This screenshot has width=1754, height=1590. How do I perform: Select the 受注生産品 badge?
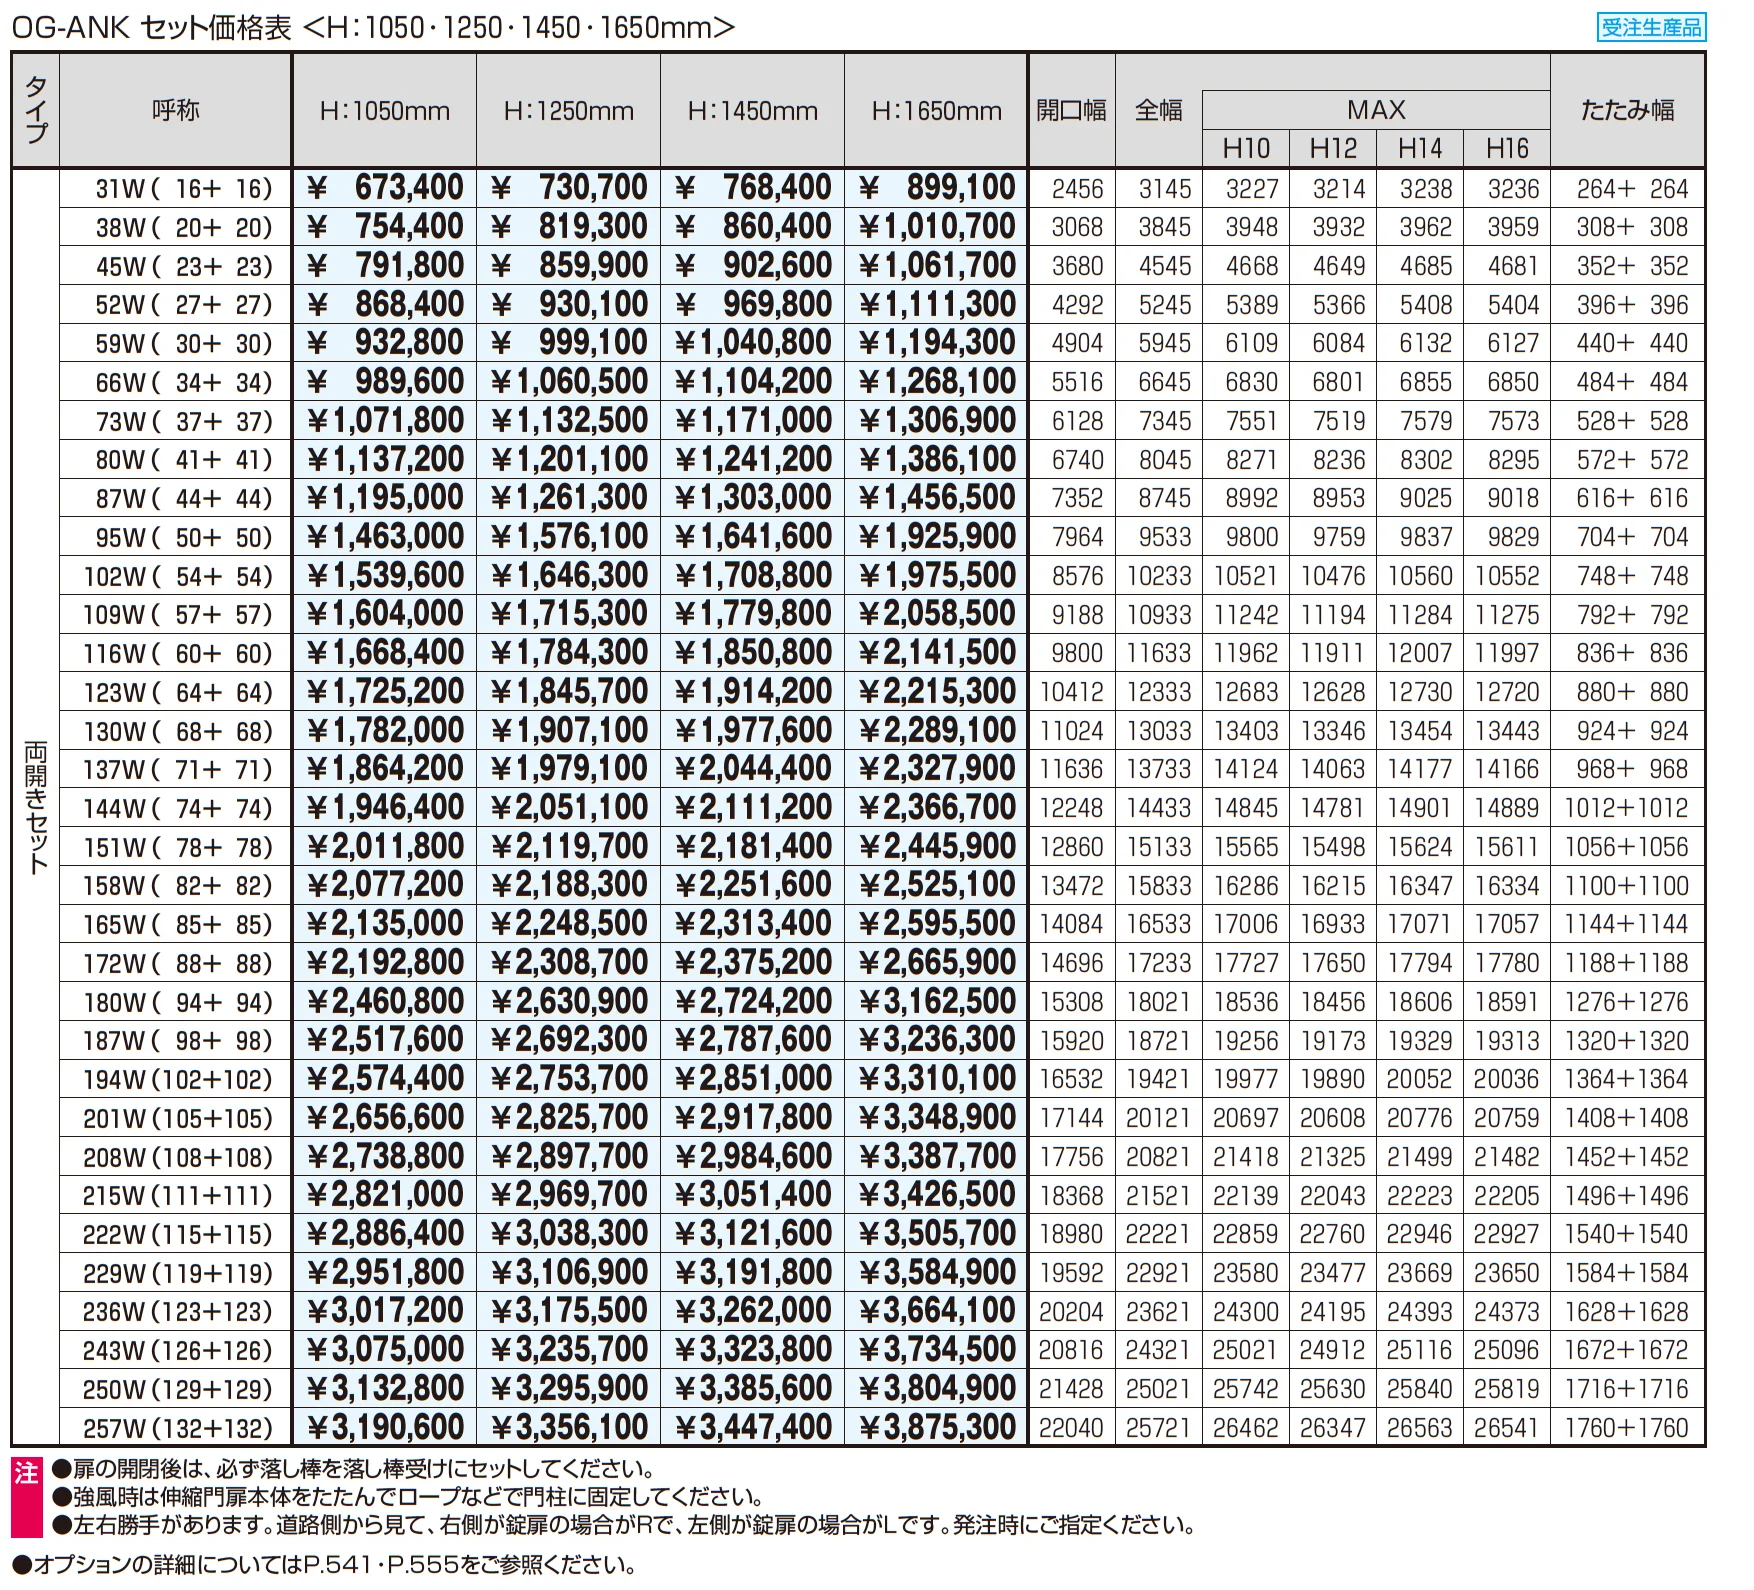(x=1651, y=27)
